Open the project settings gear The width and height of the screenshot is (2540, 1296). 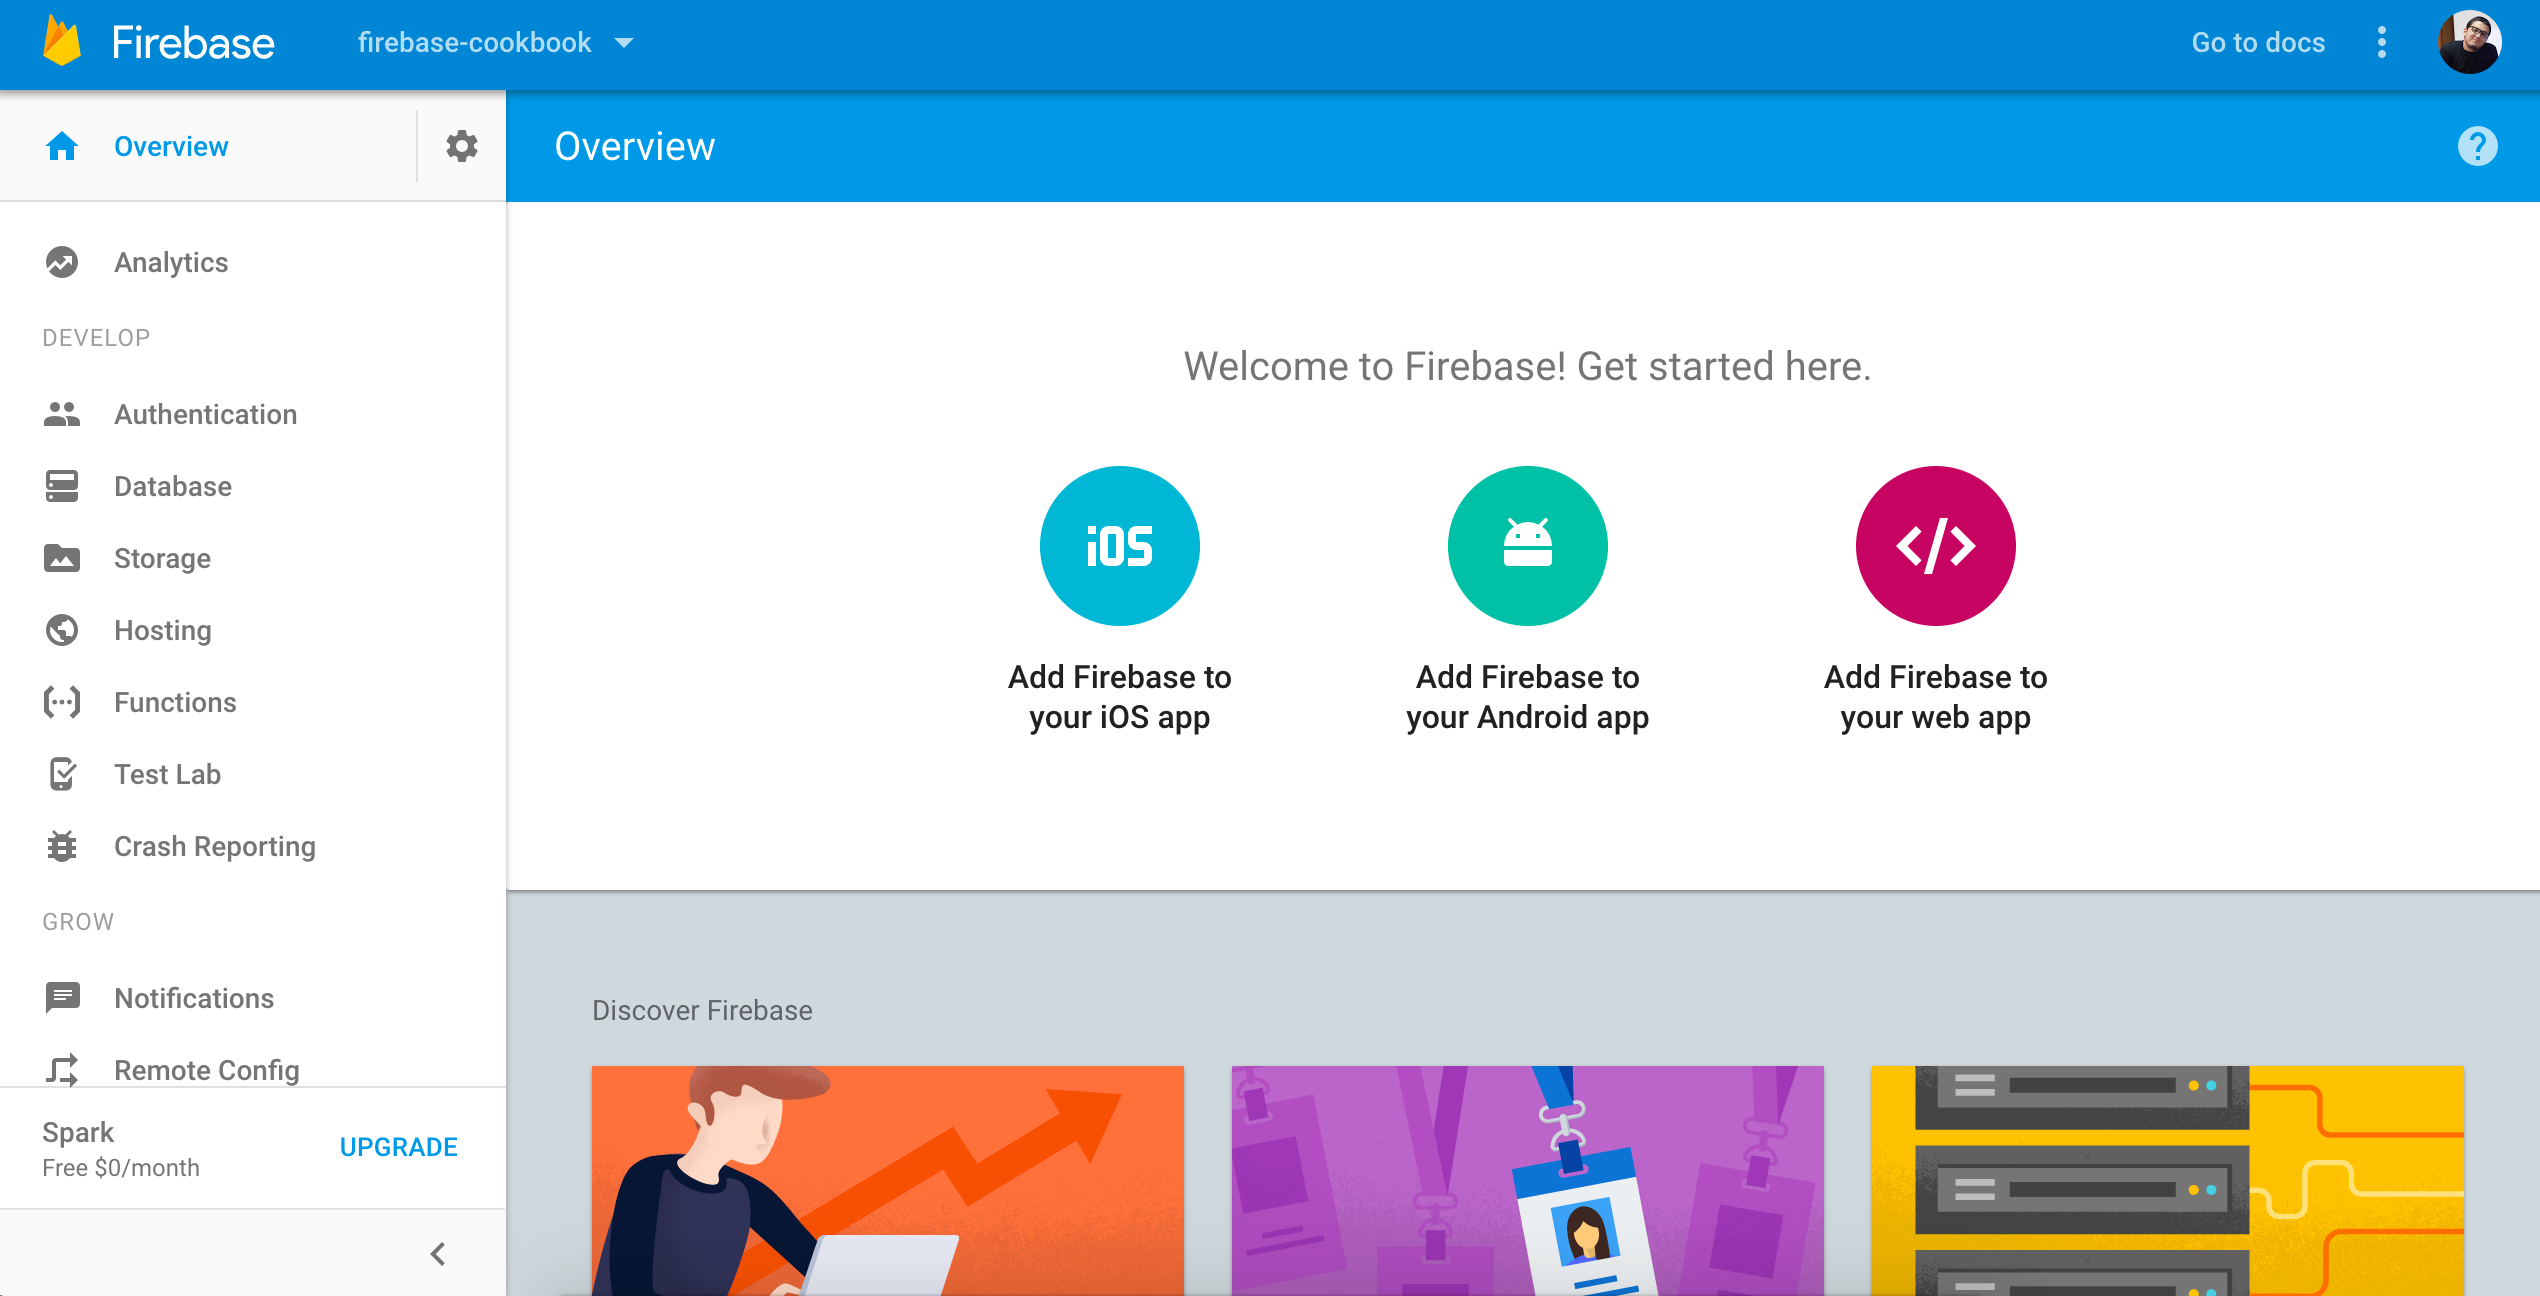[461, 146]
